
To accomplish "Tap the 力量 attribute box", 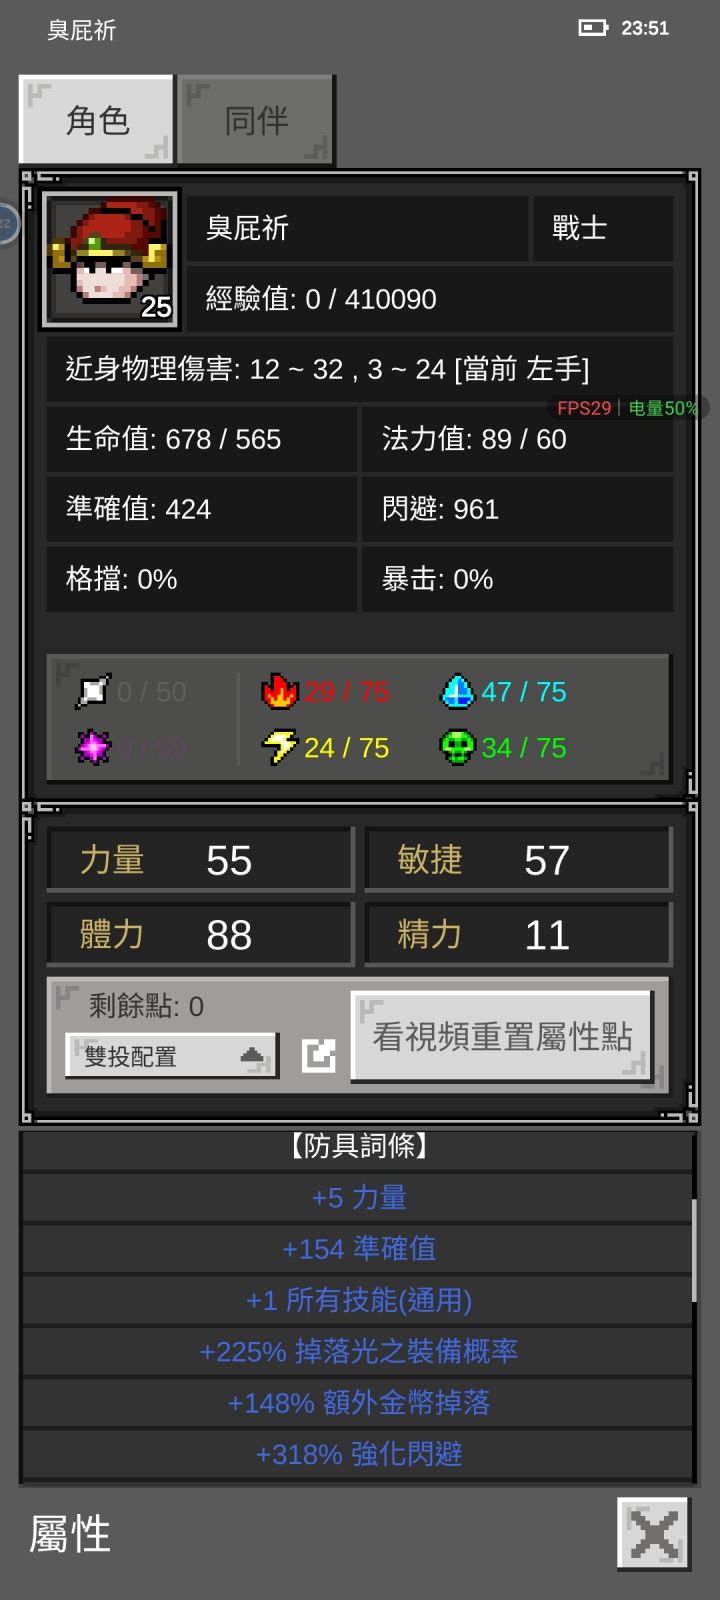I will click(x=201, y=860).
